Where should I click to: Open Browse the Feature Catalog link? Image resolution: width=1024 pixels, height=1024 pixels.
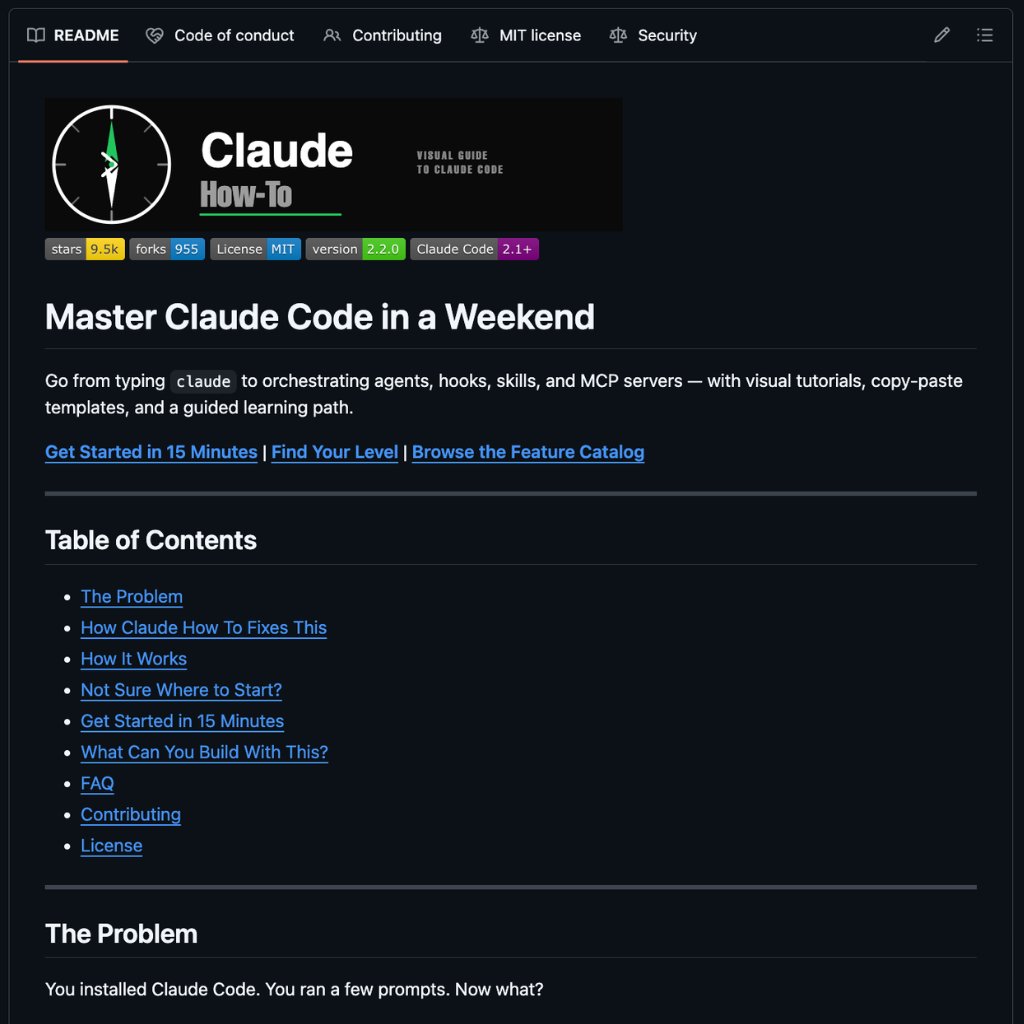tap(528, 452)
